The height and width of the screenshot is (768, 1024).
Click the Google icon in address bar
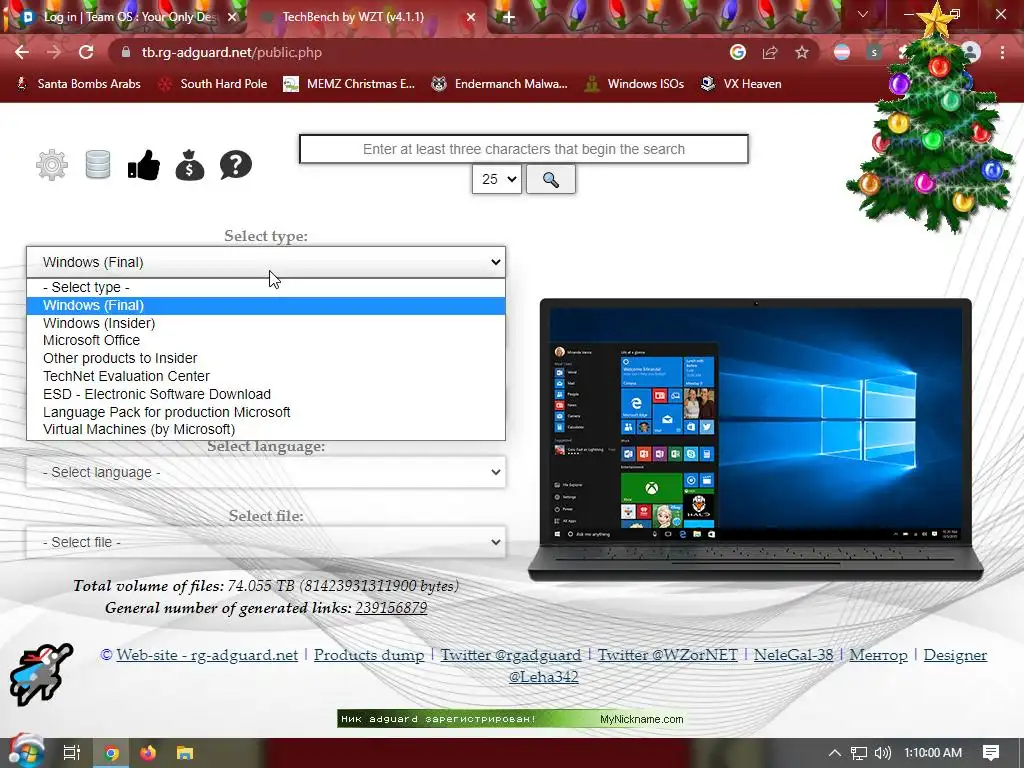[738, 52]
